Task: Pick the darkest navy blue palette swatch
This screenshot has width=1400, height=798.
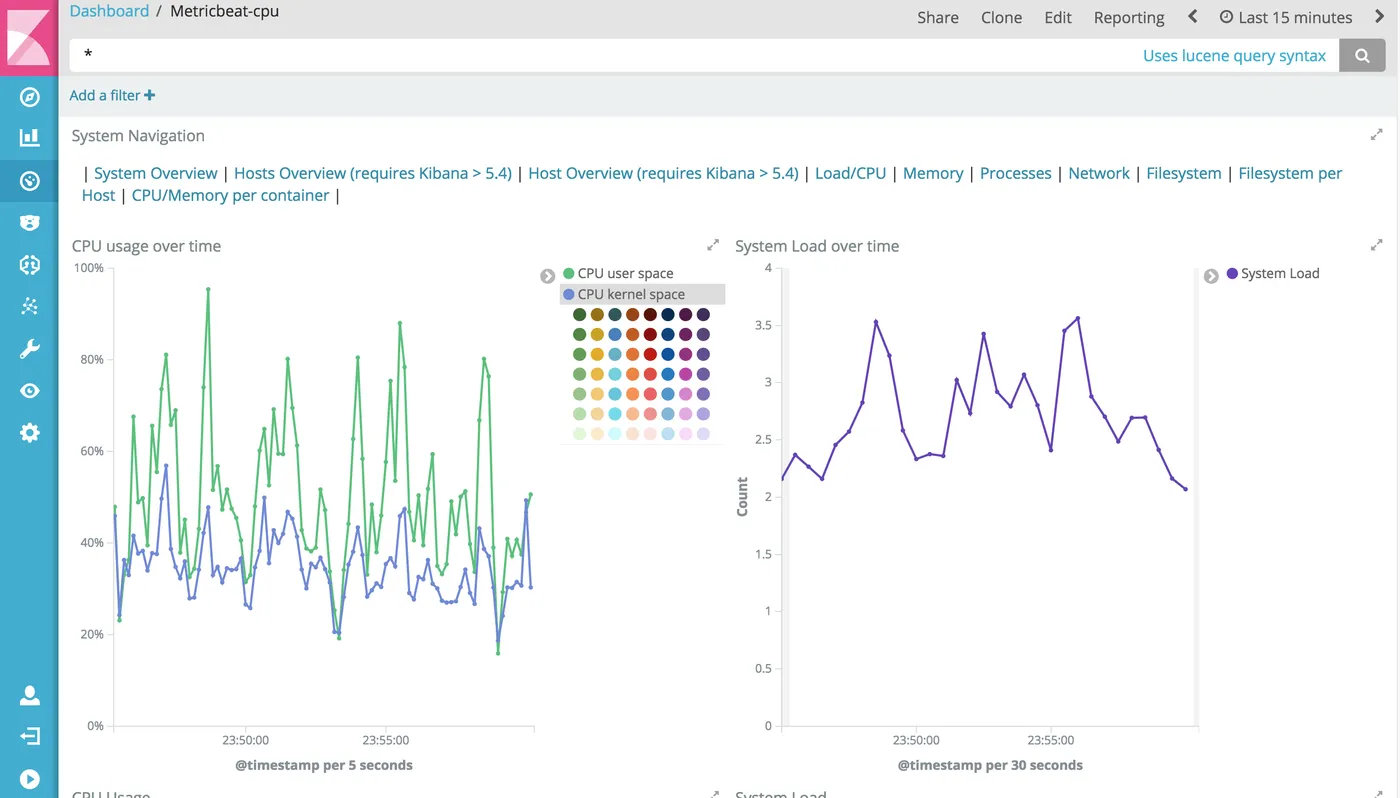Action: [x=668, y=315]
